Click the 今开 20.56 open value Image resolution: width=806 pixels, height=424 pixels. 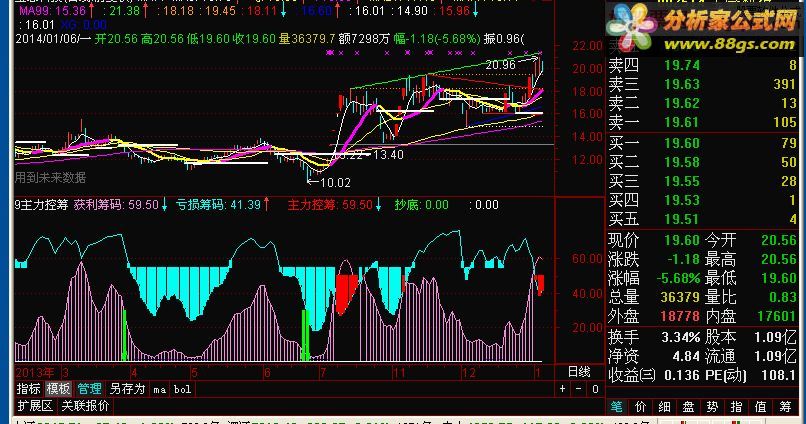tap(779, 241)
